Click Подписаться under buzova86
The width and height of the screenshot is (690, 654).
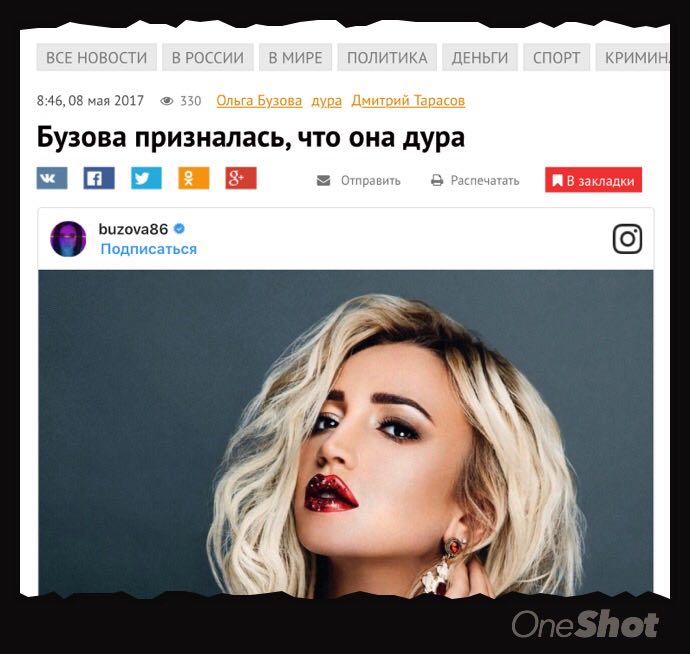(x=149, y=249)
